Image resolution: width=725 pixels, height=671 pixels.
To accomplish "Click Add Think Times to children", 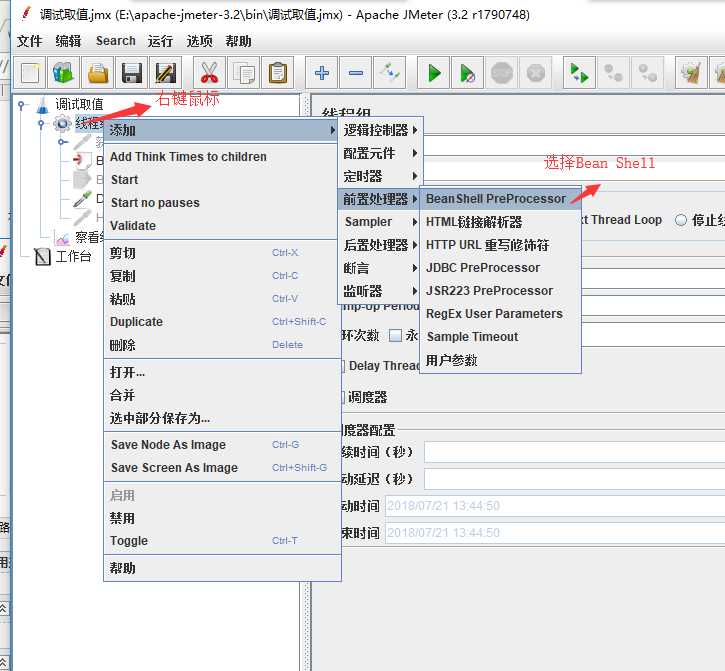I will point(222,157).
